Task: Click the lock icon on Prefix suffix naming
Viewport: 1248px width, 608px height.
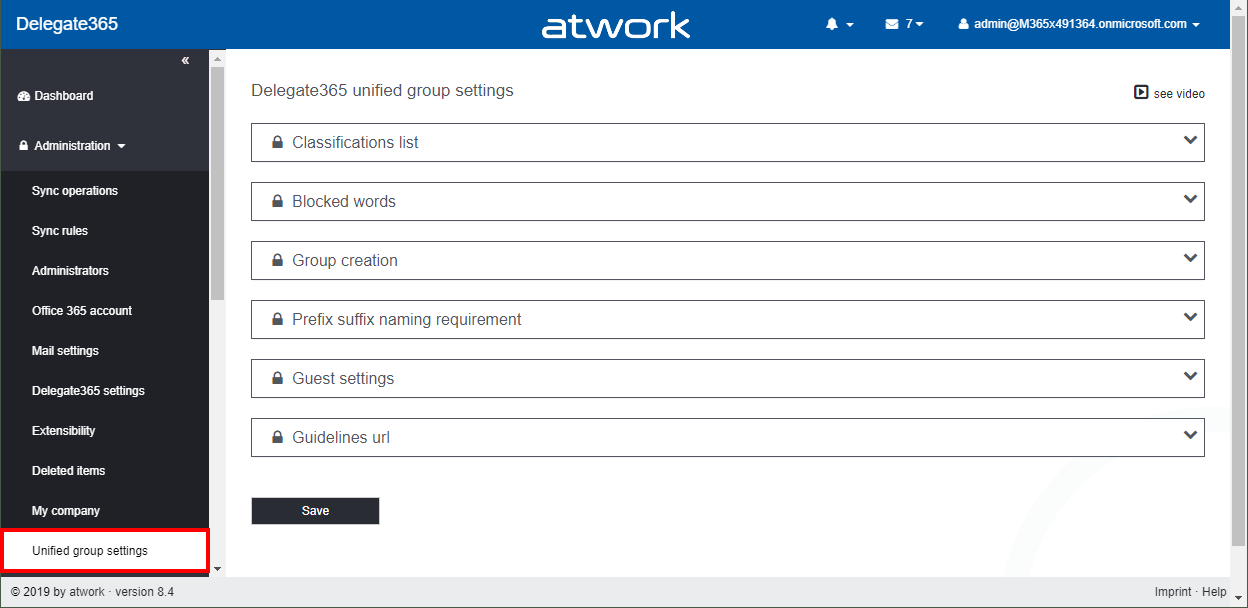Action: coord(277,319)
